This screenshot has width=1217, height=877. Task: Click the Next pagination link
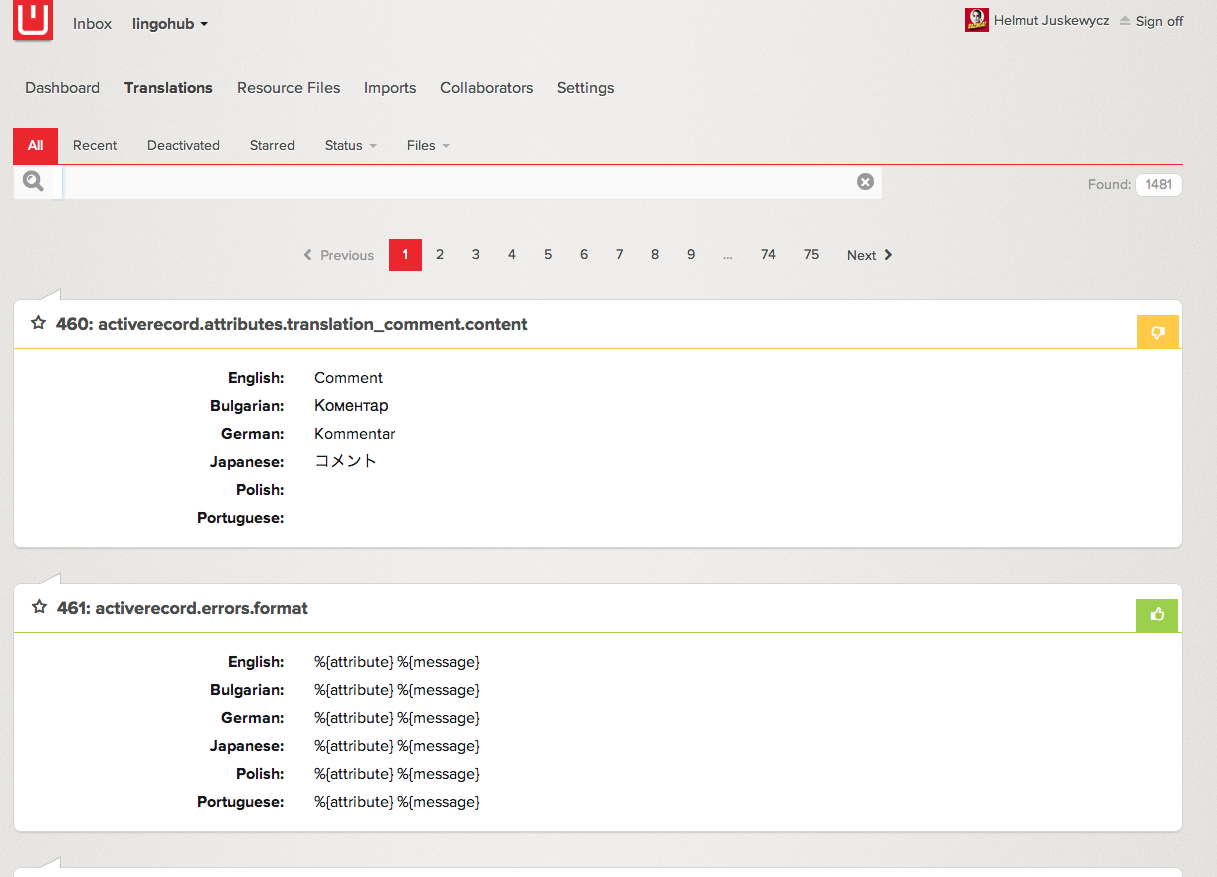[870, 255]
